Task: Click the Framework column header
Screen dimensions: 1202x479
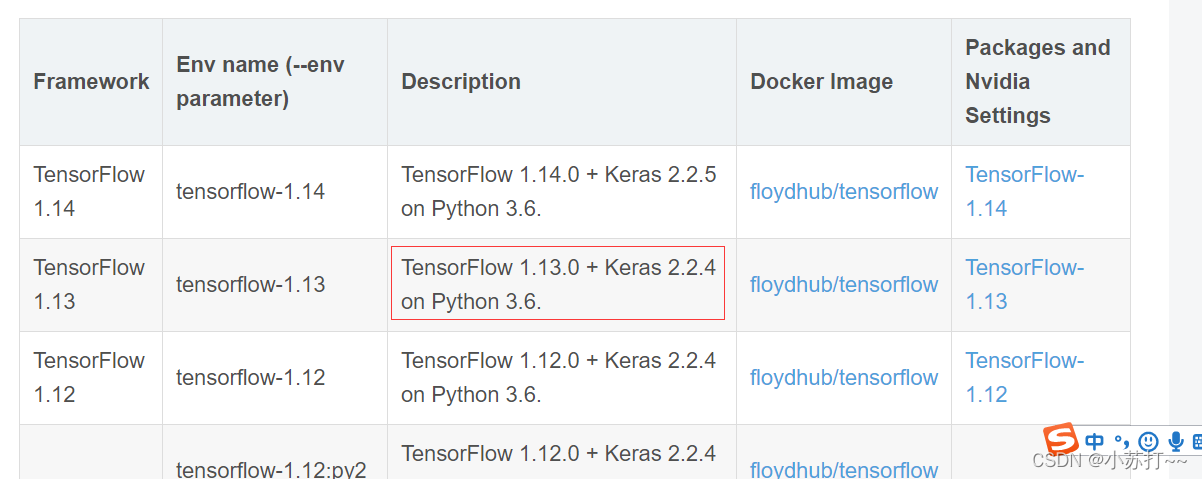Action: [91, 81]
